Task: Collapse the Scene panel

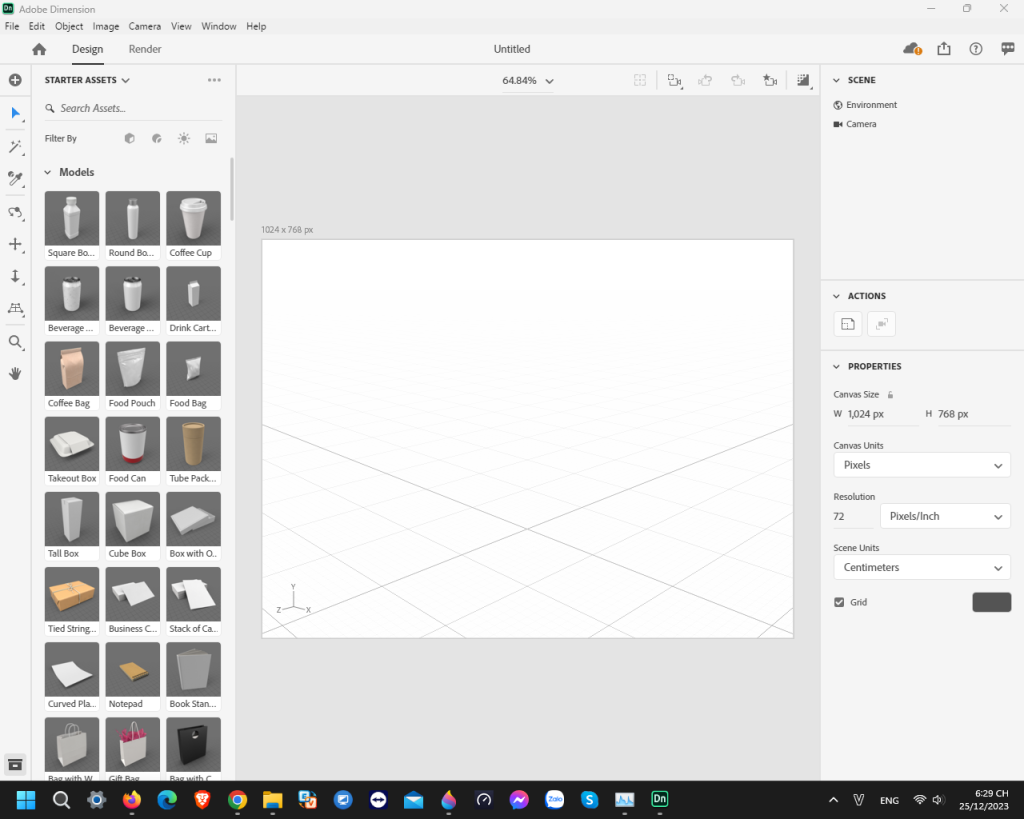Action: pos(836,80)
